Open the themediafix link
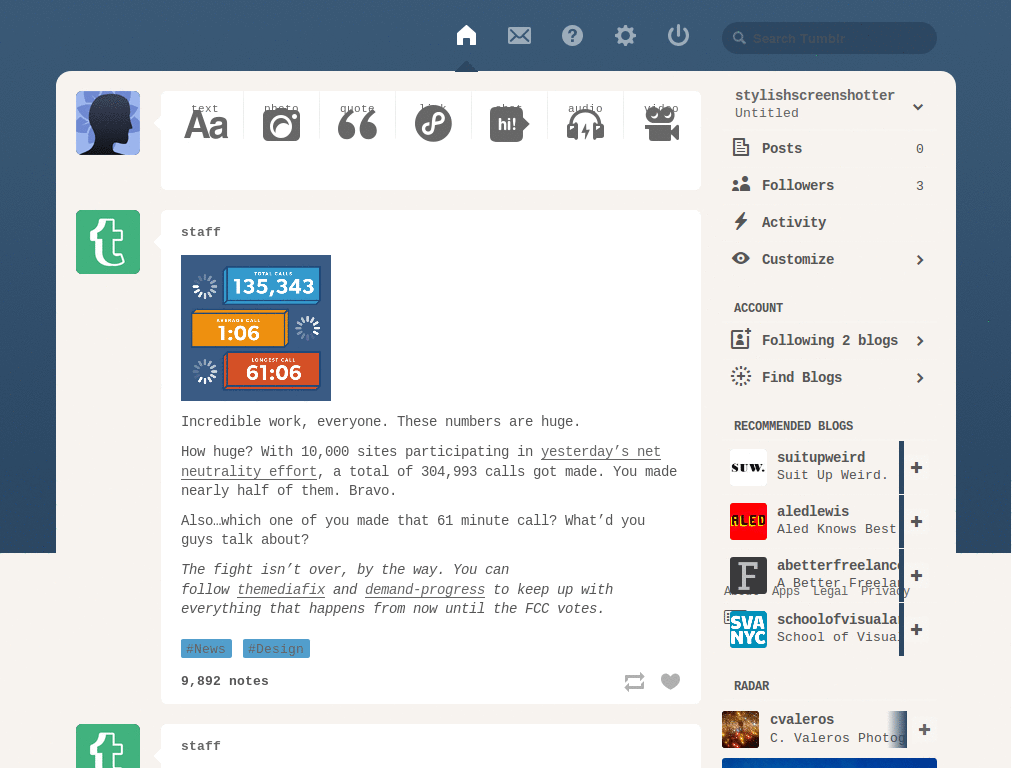The width and height of the screenshot is (1024, 768). [281, 589]
